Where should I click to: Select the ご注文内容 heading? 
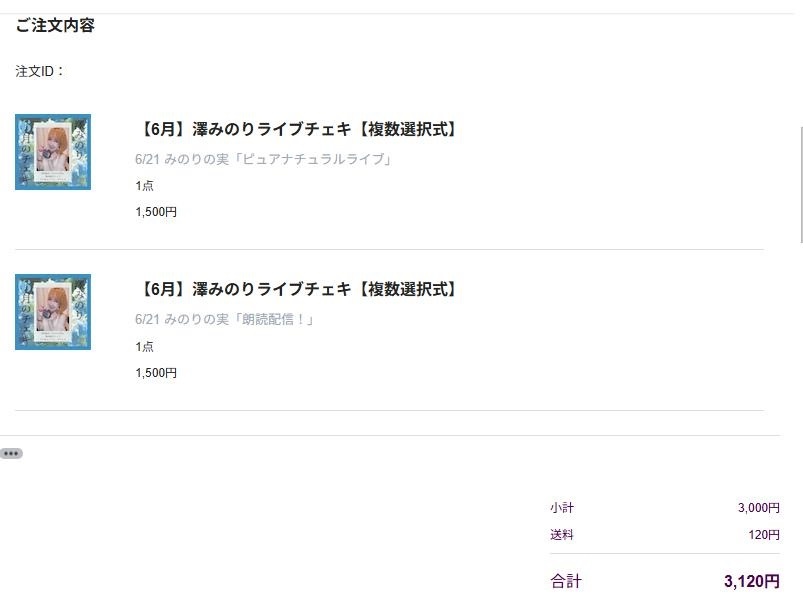click(55, 25)
